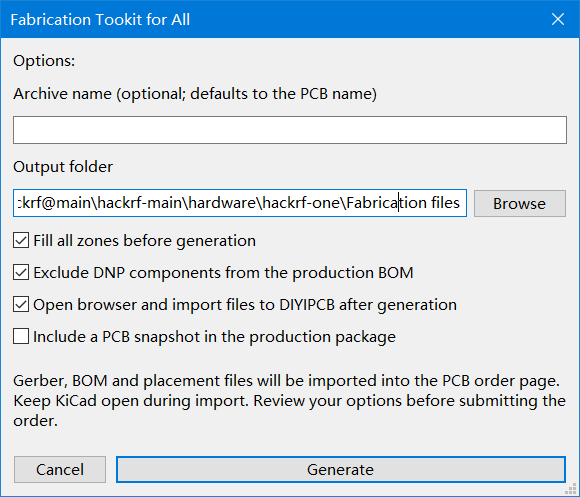Click the Generate button

341,469
